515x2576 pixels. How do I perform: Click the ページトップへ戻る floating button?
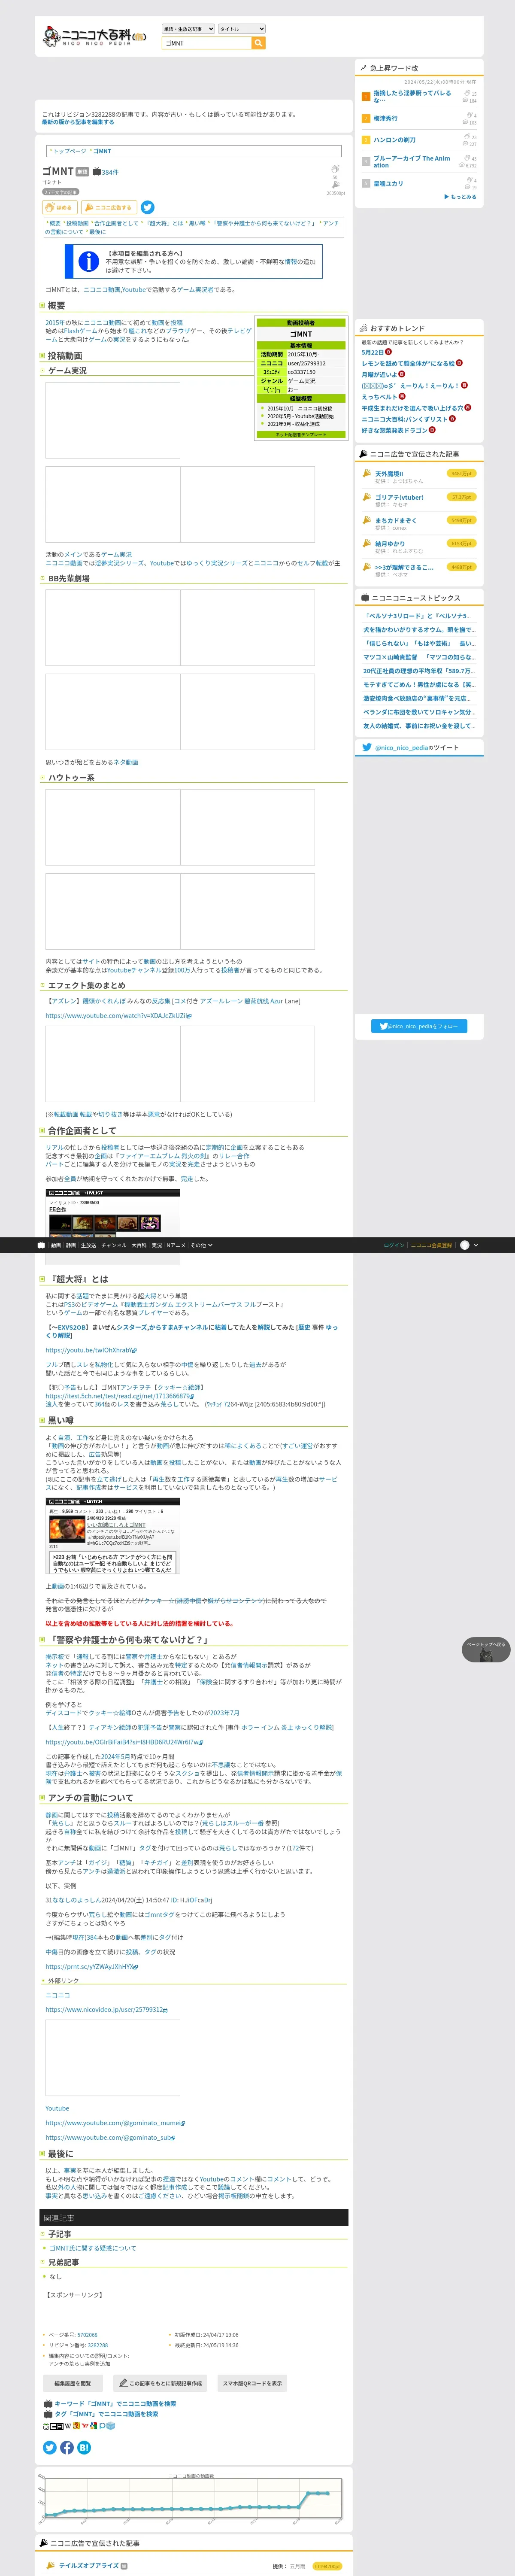[x=486, y=1650]
